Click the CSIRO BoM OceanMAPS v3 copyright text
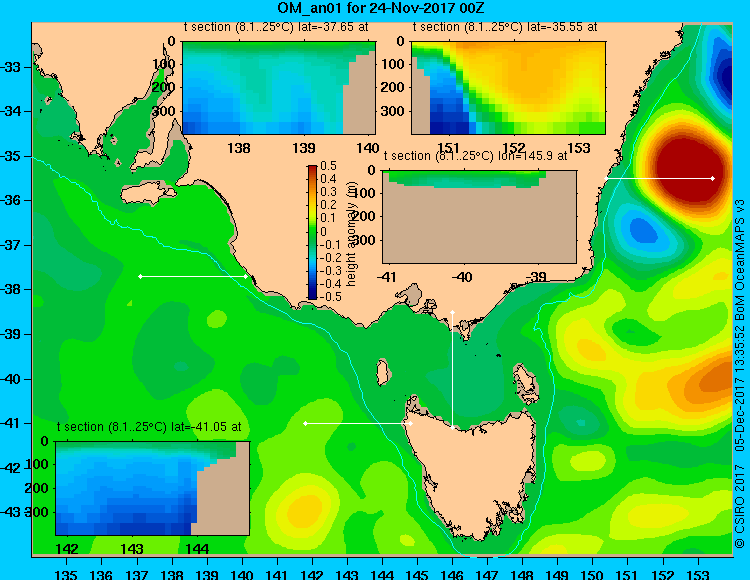 [740, 373]
